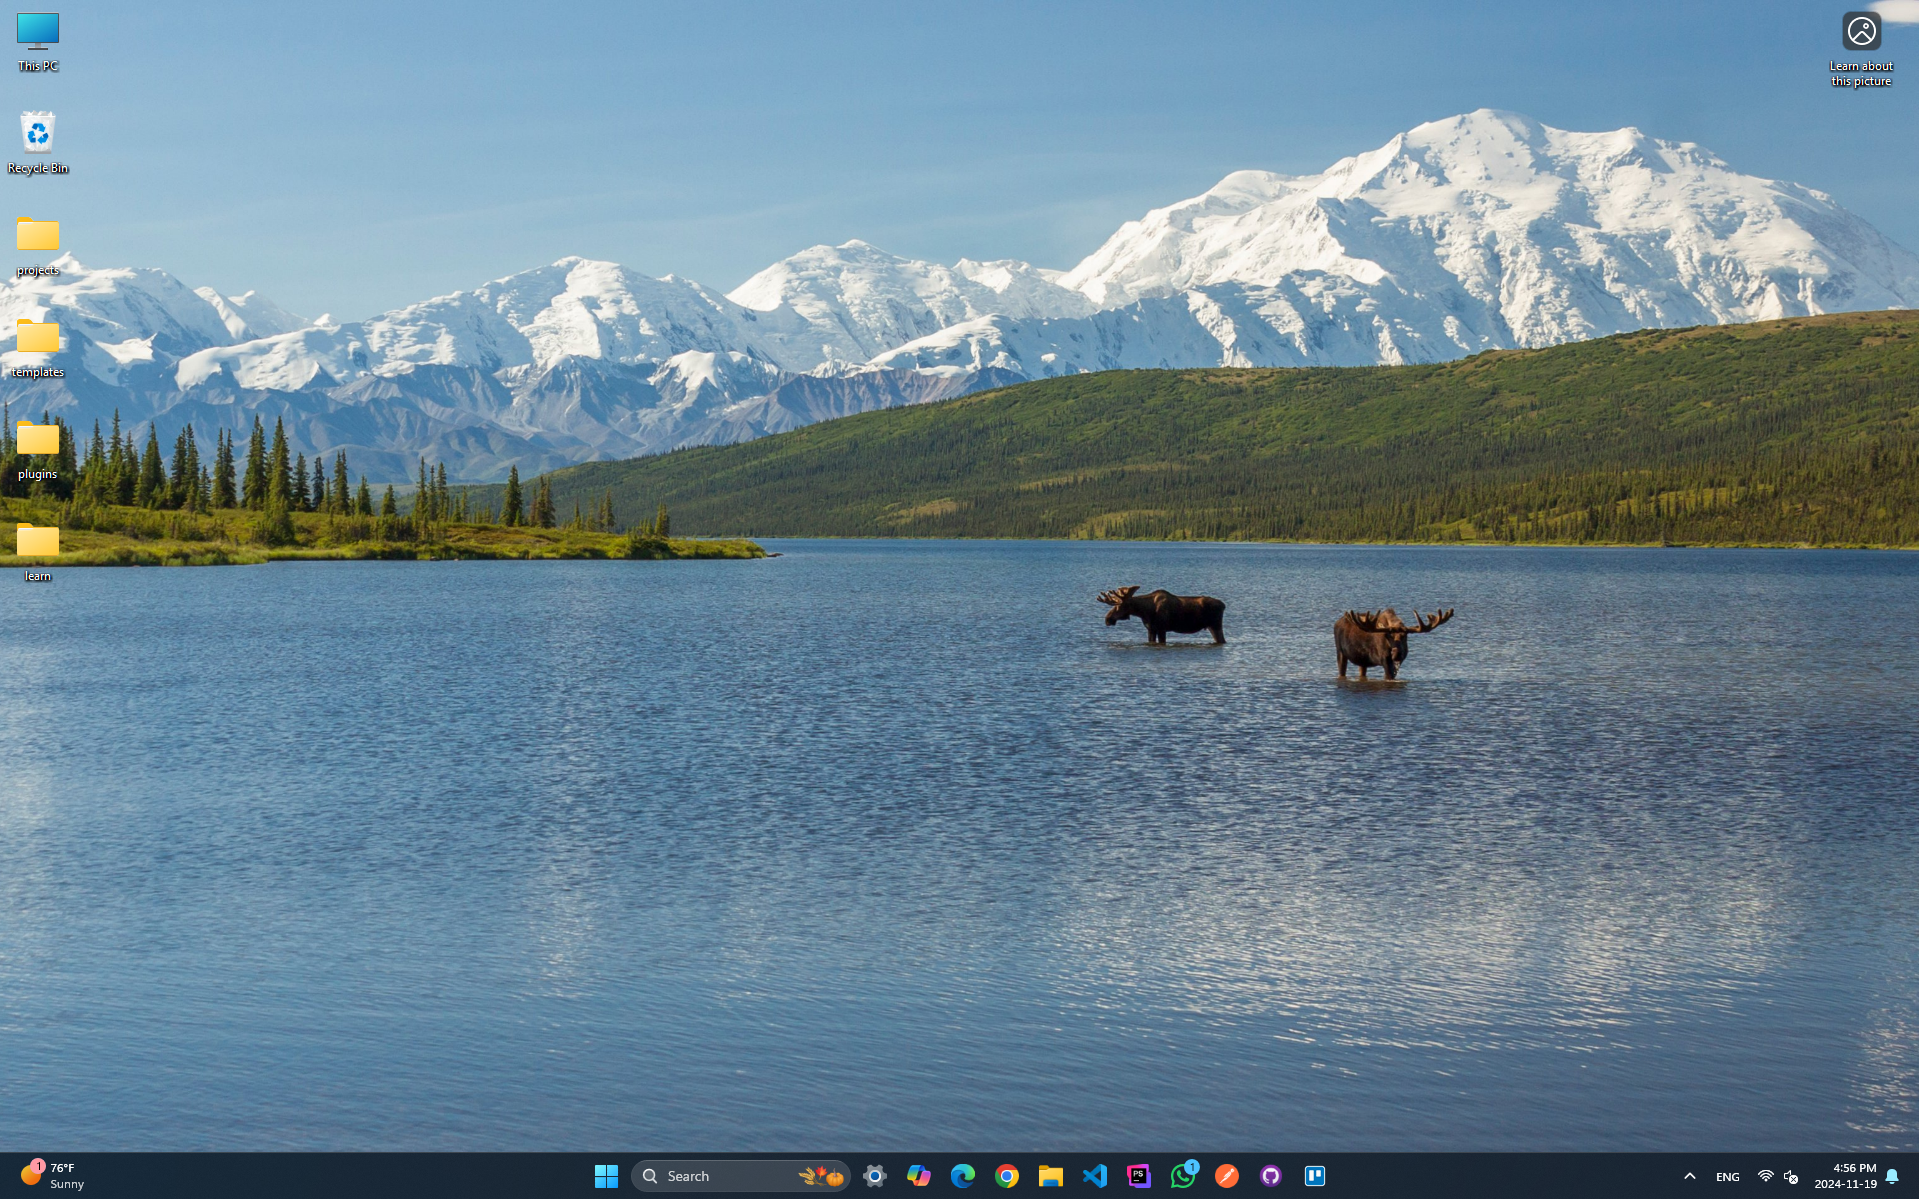Open File Explorer from the taskbar

(1050, 1176)
